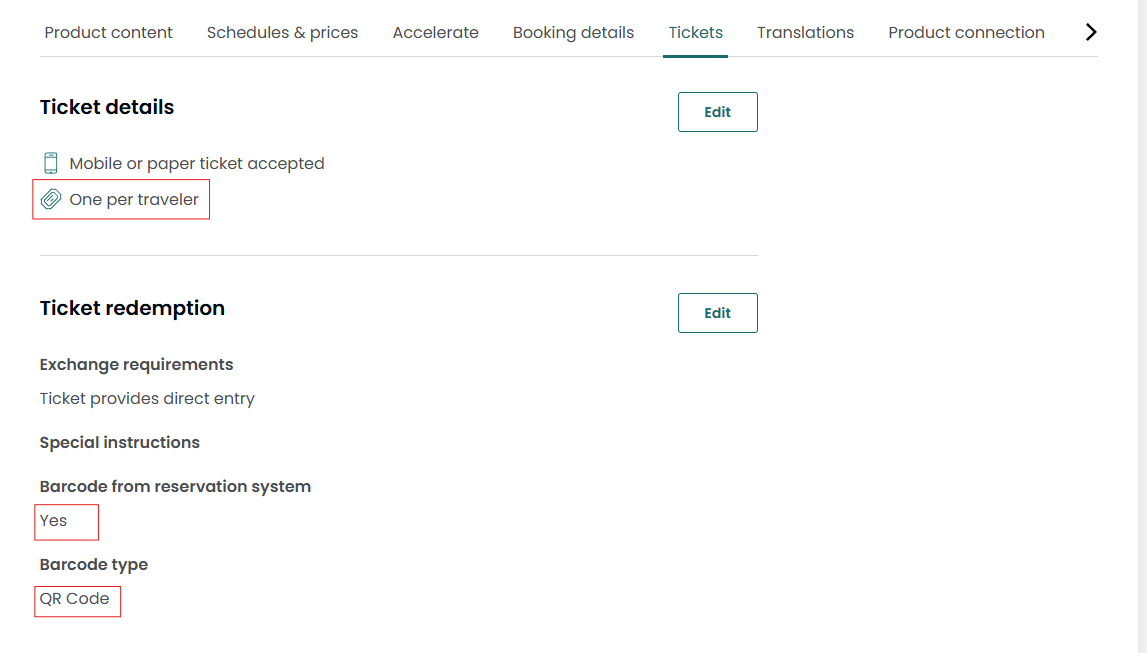This screenshot has width=1147, height=653.
Task: Go to the Accelerate tab
Action: pos(435,33)
